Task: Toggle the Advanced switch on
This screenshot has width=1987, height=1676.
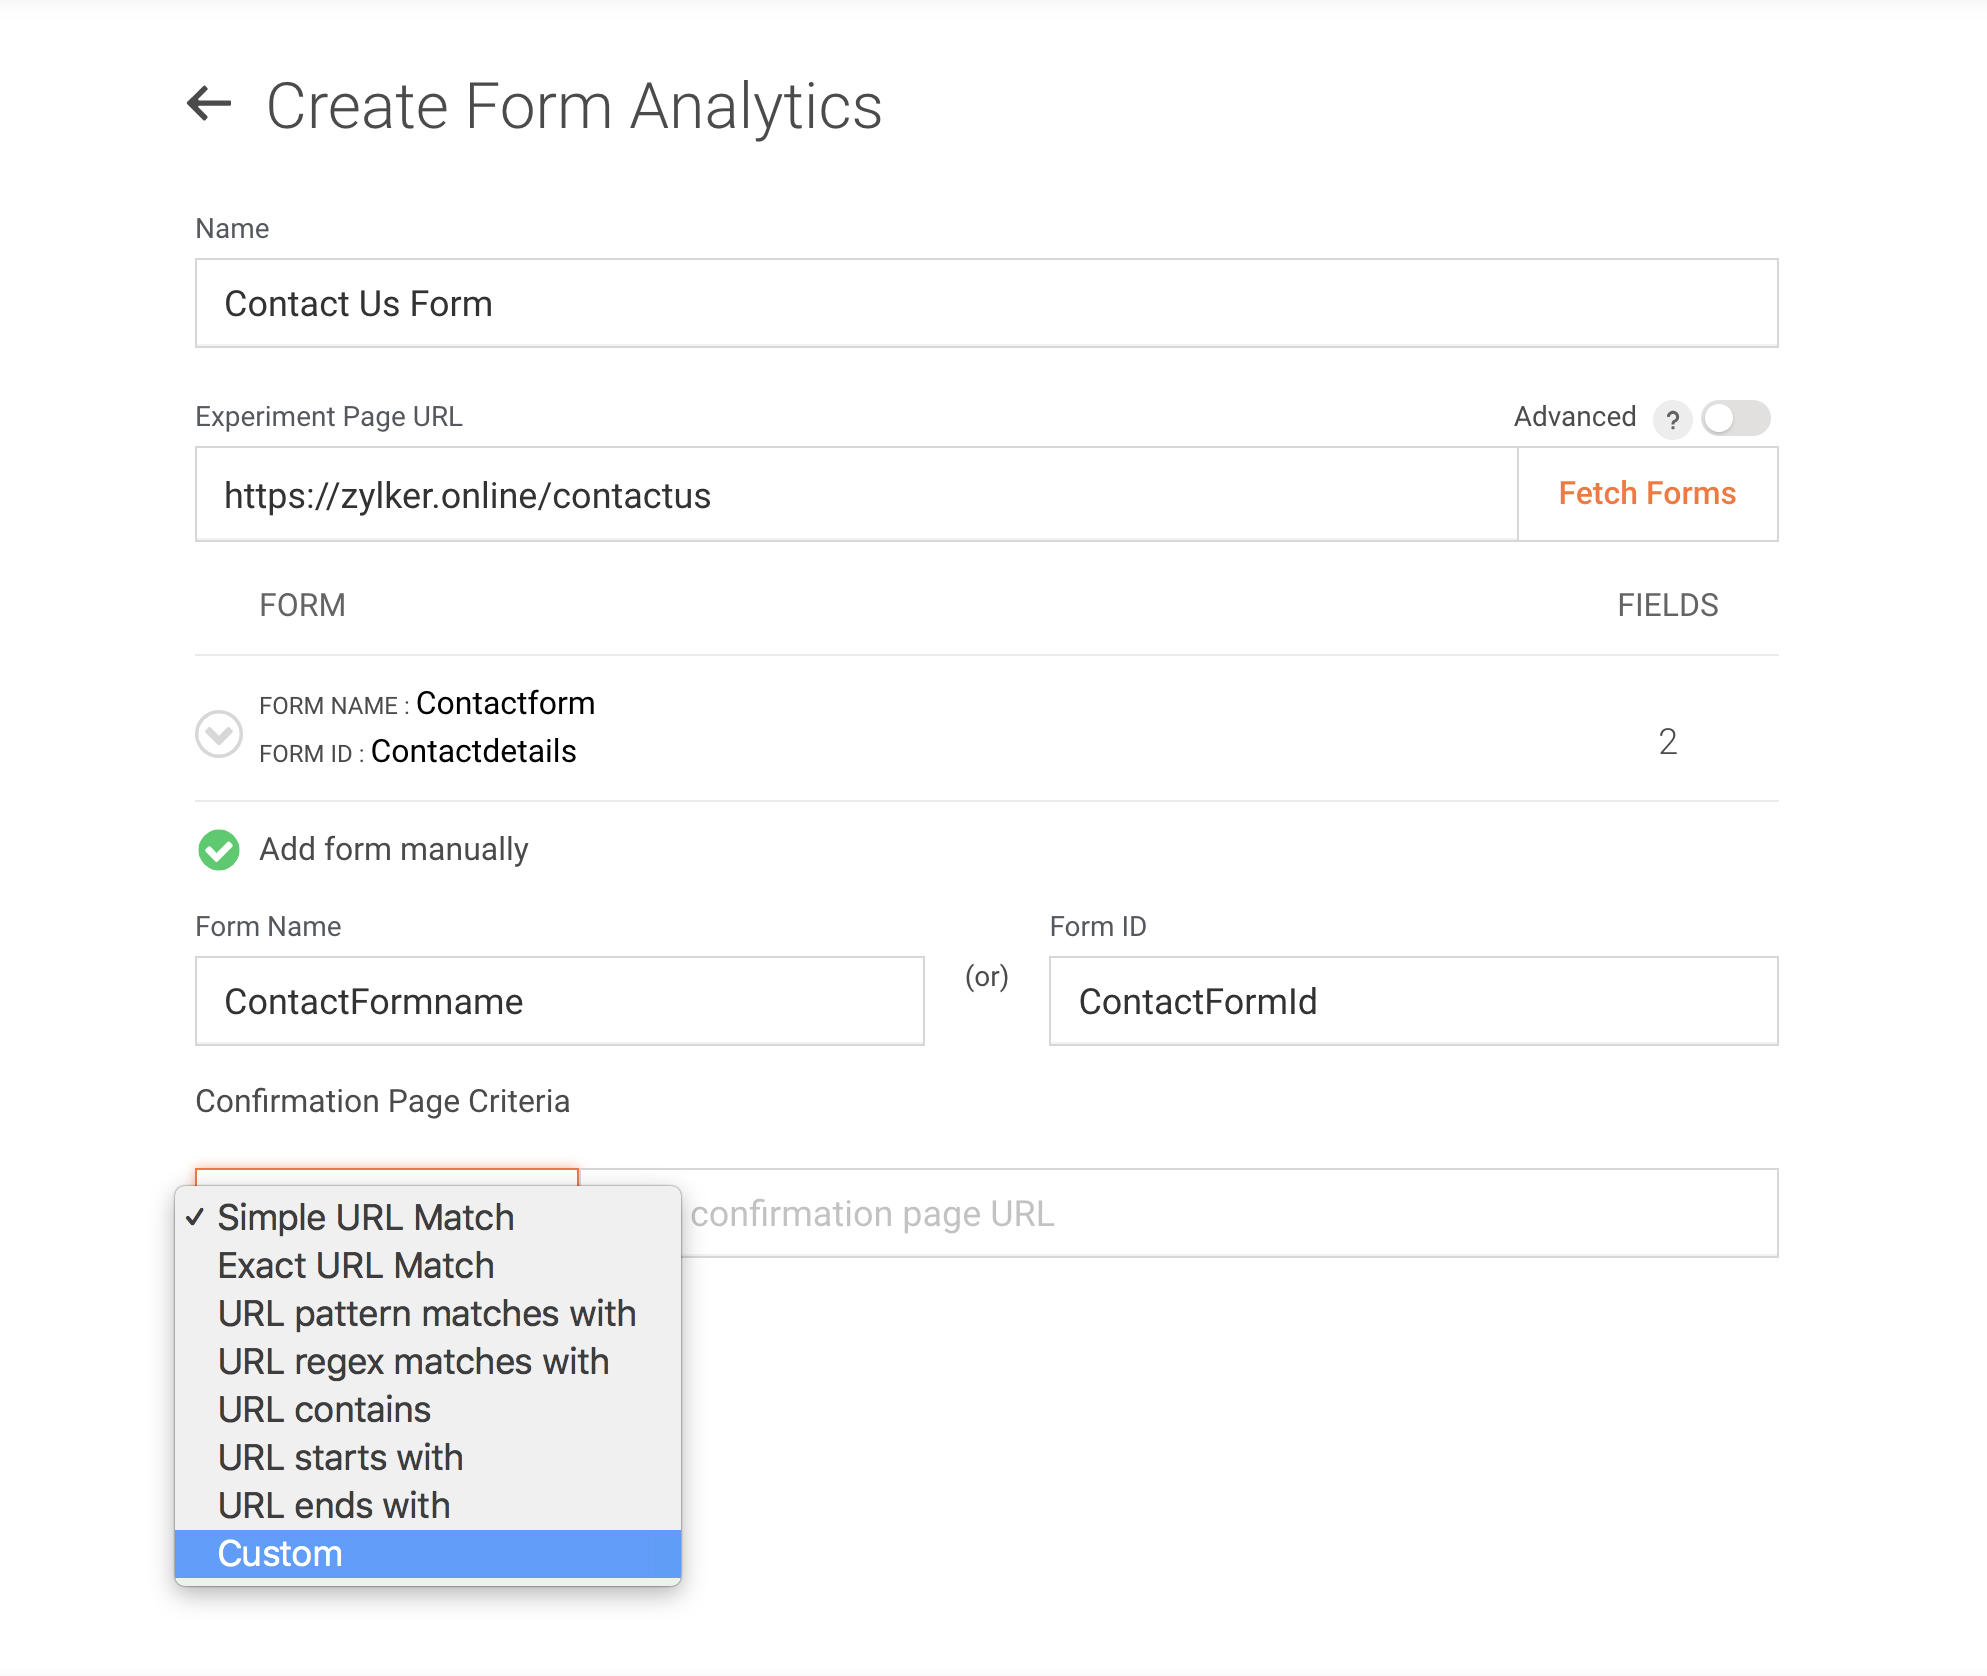Action: coord(1735,418)
